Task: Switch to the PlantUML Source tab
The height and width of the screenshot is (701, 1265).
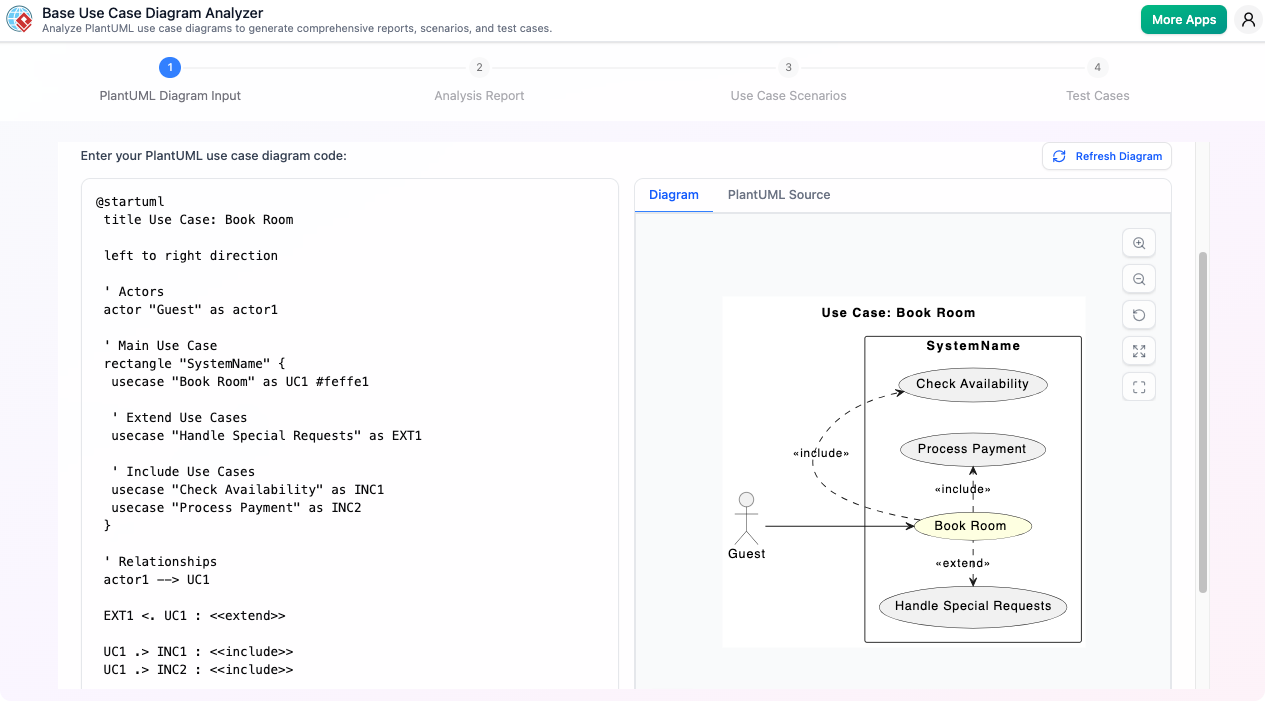Action: (779, 194)
